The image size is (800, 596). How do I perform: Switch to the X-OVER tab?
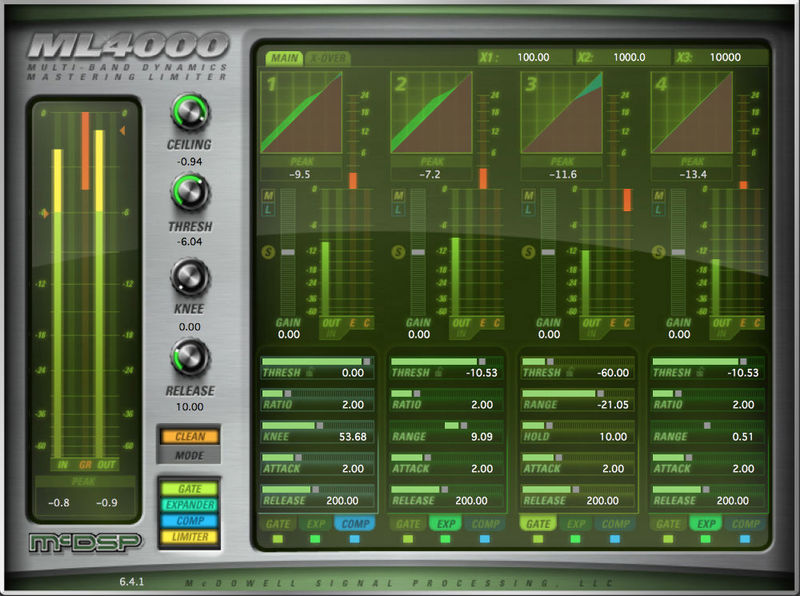328,58
